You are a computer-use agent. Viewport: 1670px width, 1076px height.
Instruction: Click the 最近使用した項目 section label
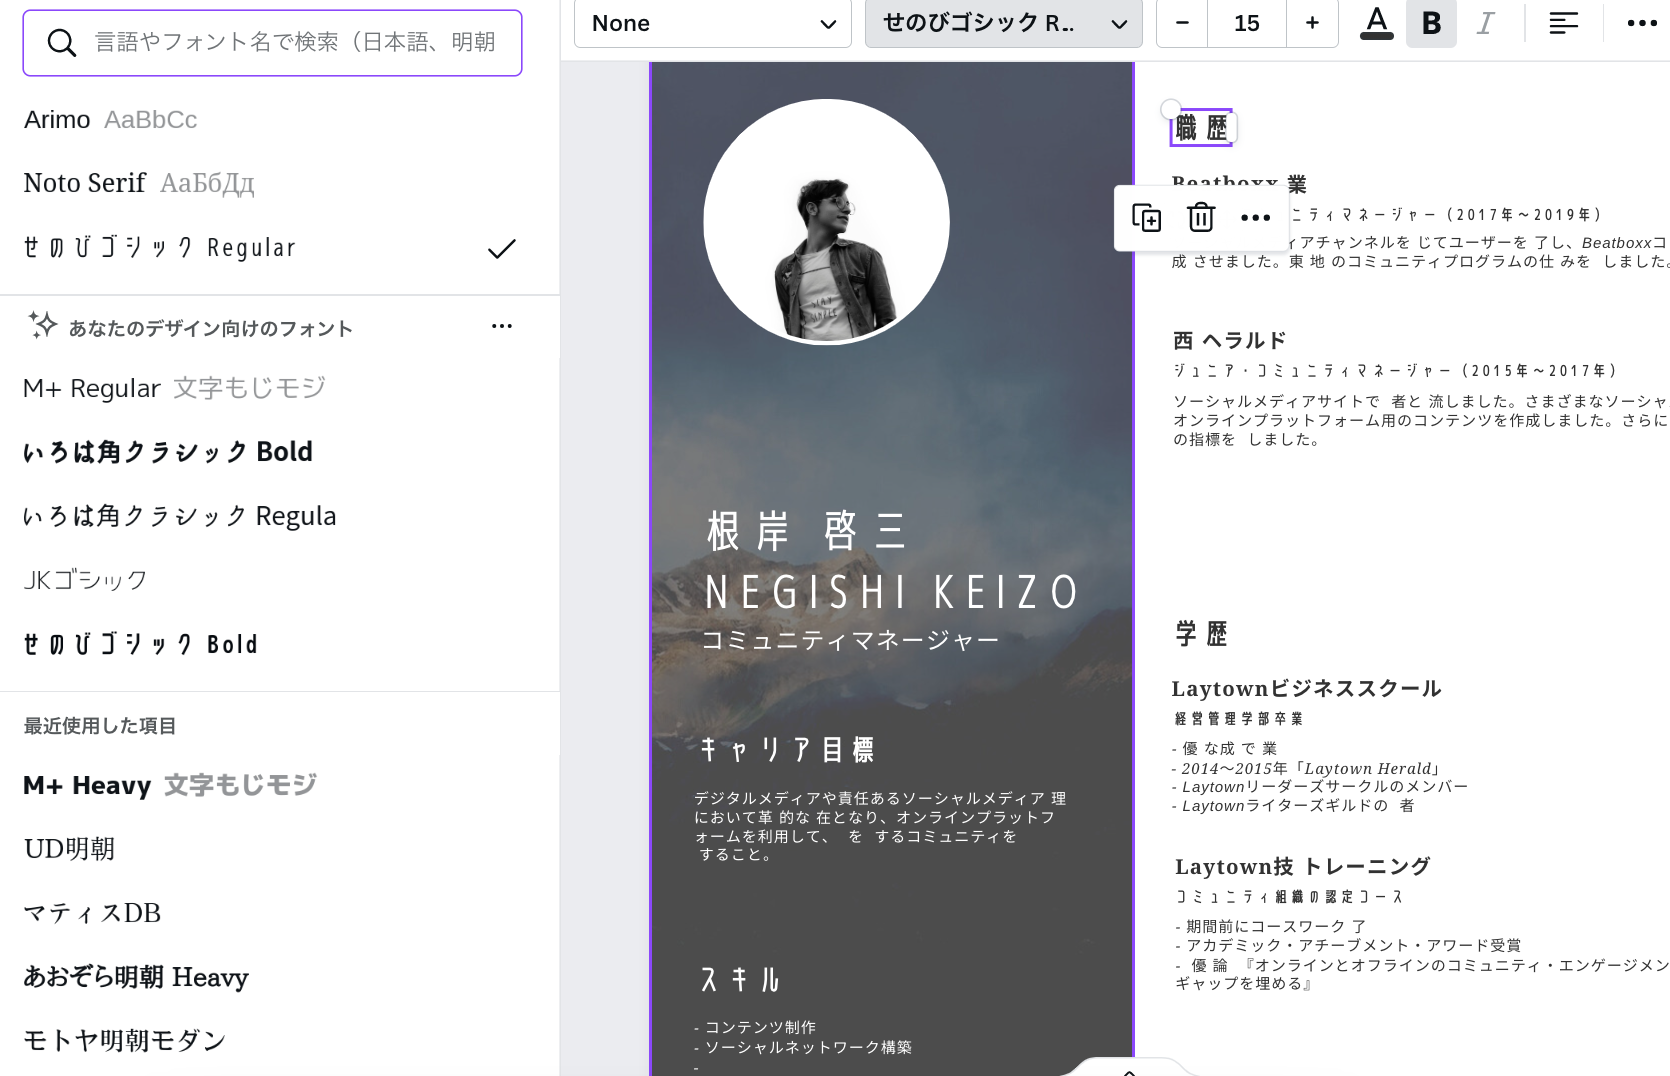[x=100, y=726]
